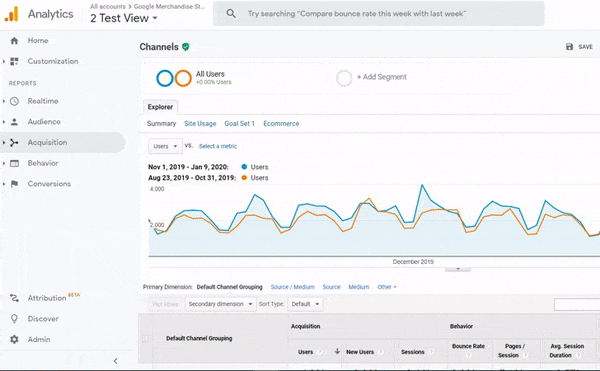Screen dimensions: 600x371
Task: Click the Audience person icon
Action: point(14,122)
